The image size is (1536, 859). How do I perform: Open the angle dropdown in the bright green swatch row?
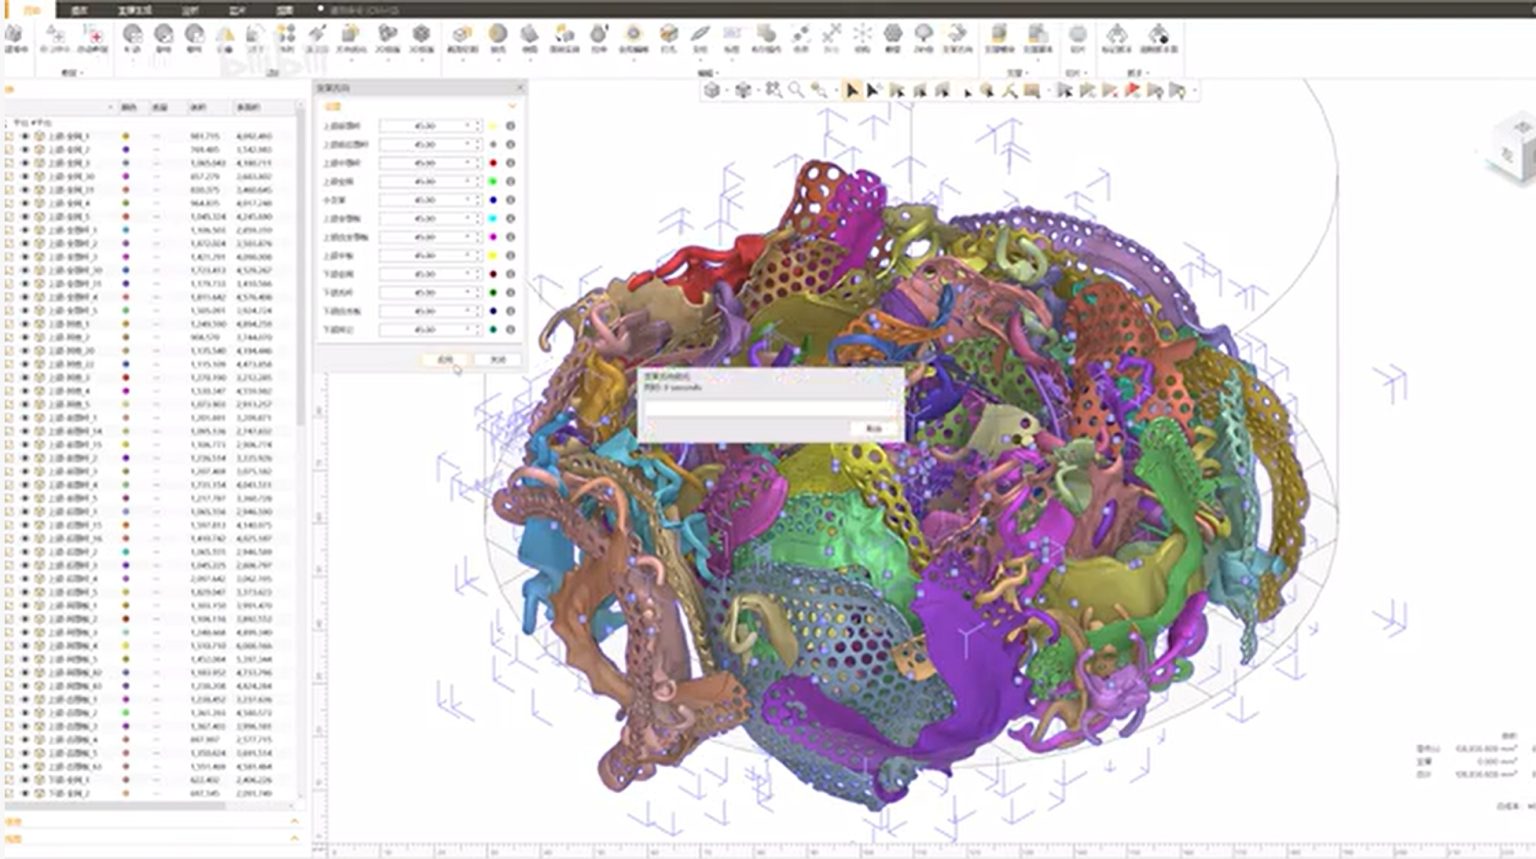click(467, 181)
